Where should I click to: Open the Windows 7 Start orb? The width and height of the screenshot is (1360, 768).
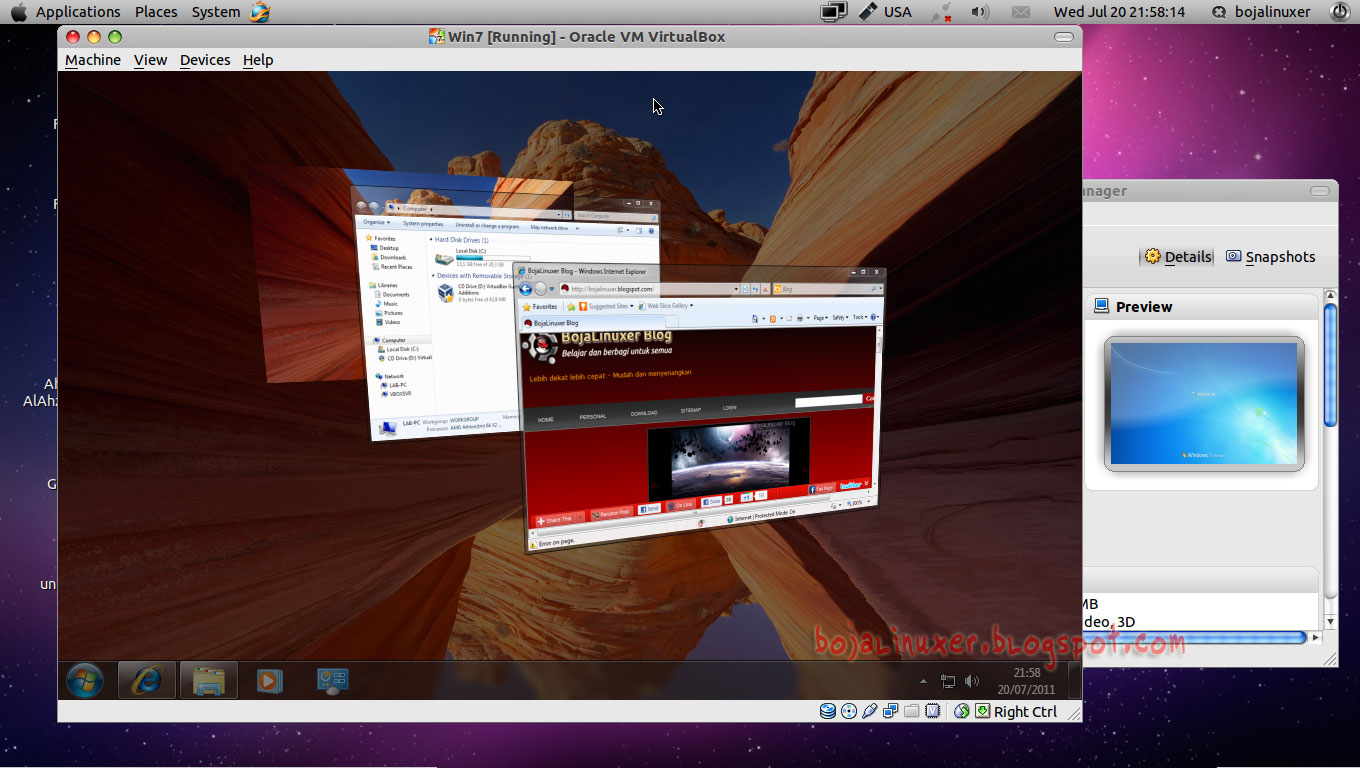pyautogui.click(x=85, y=681)
